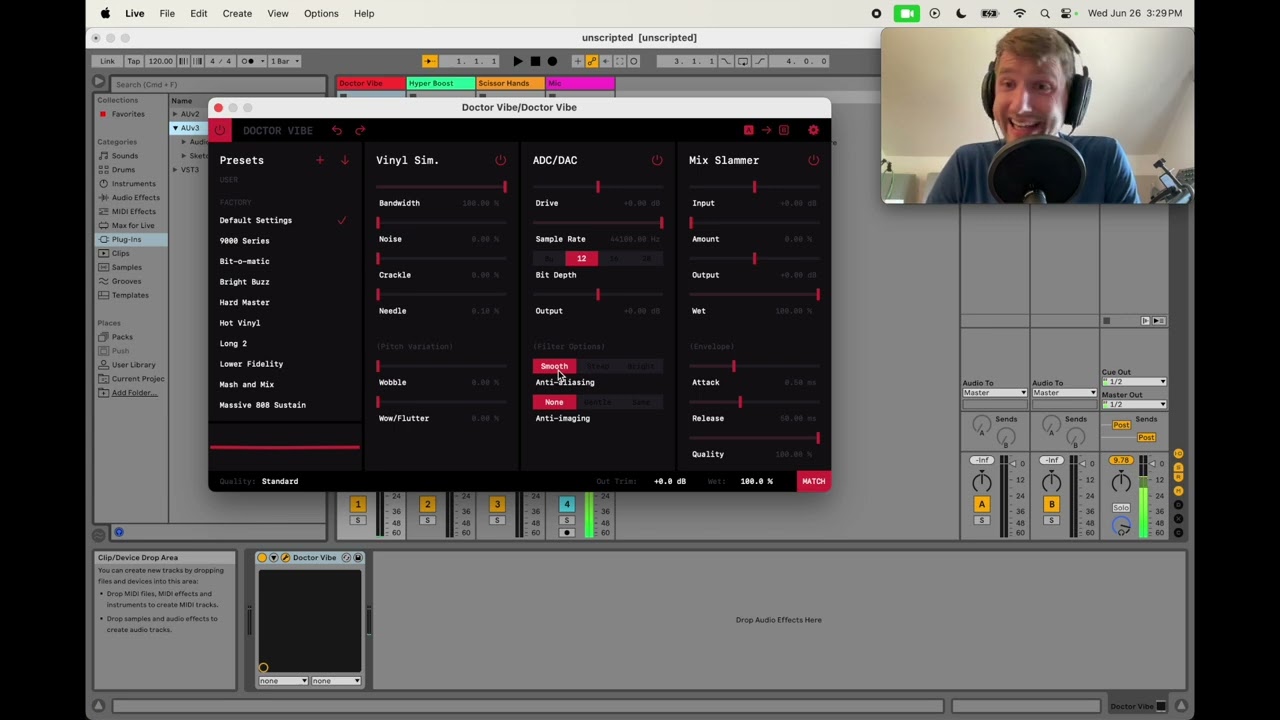Collapse the AUv3 folder
The height and width of the screenshot is (720, 1280).
coord(175,128)
